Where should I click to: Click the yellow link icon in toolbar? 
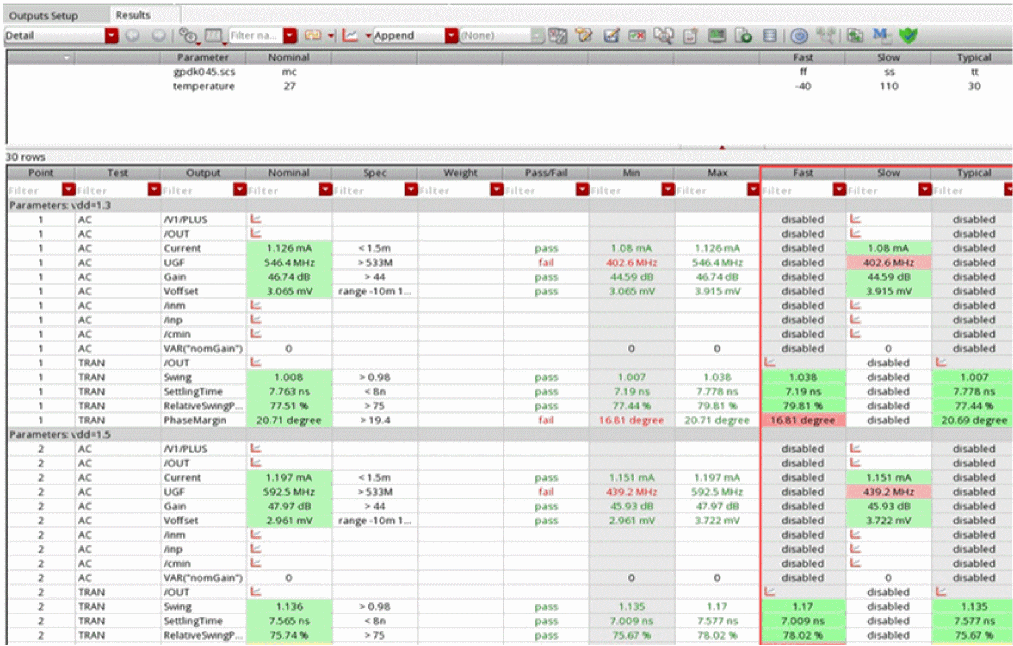pos(313,35)
